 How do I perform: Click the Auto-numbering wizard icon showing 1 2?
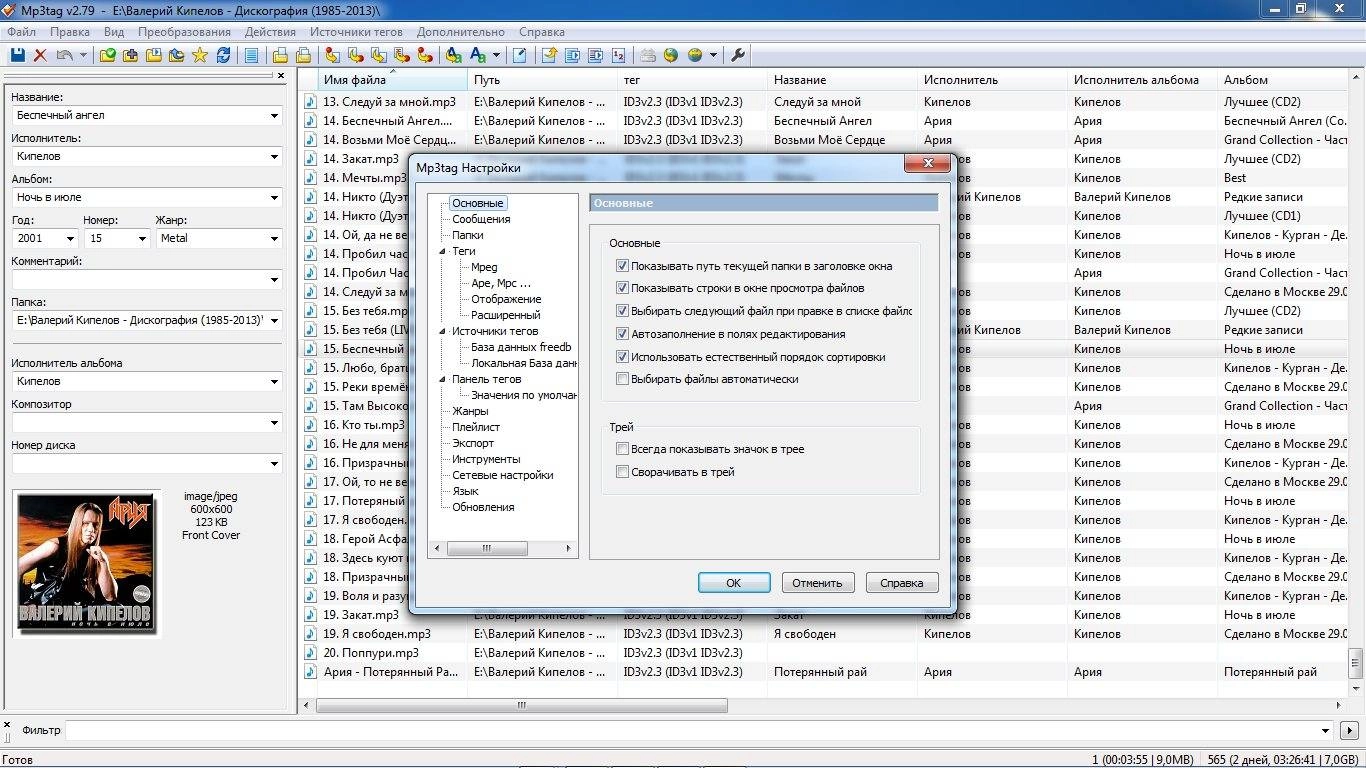[x=619, y=55]
